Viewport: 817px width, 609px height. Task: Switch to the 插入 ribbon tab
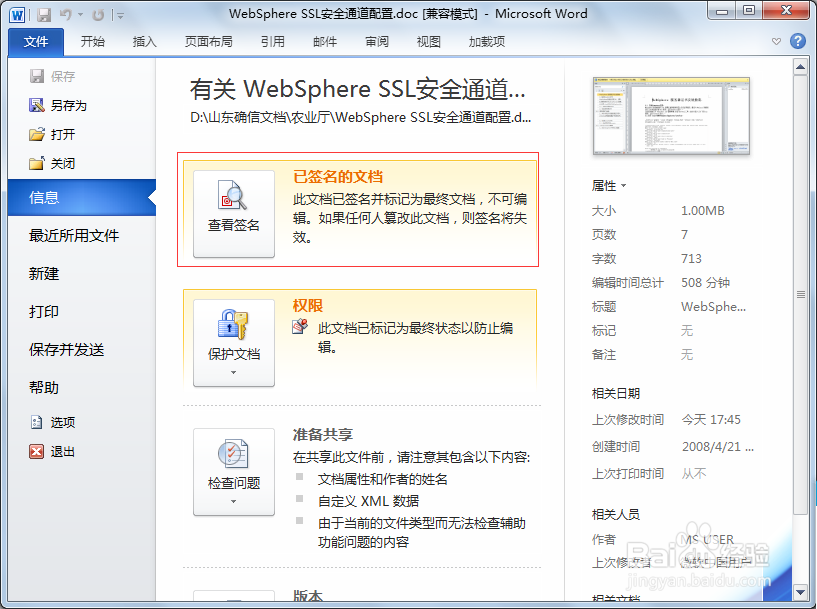143,41
